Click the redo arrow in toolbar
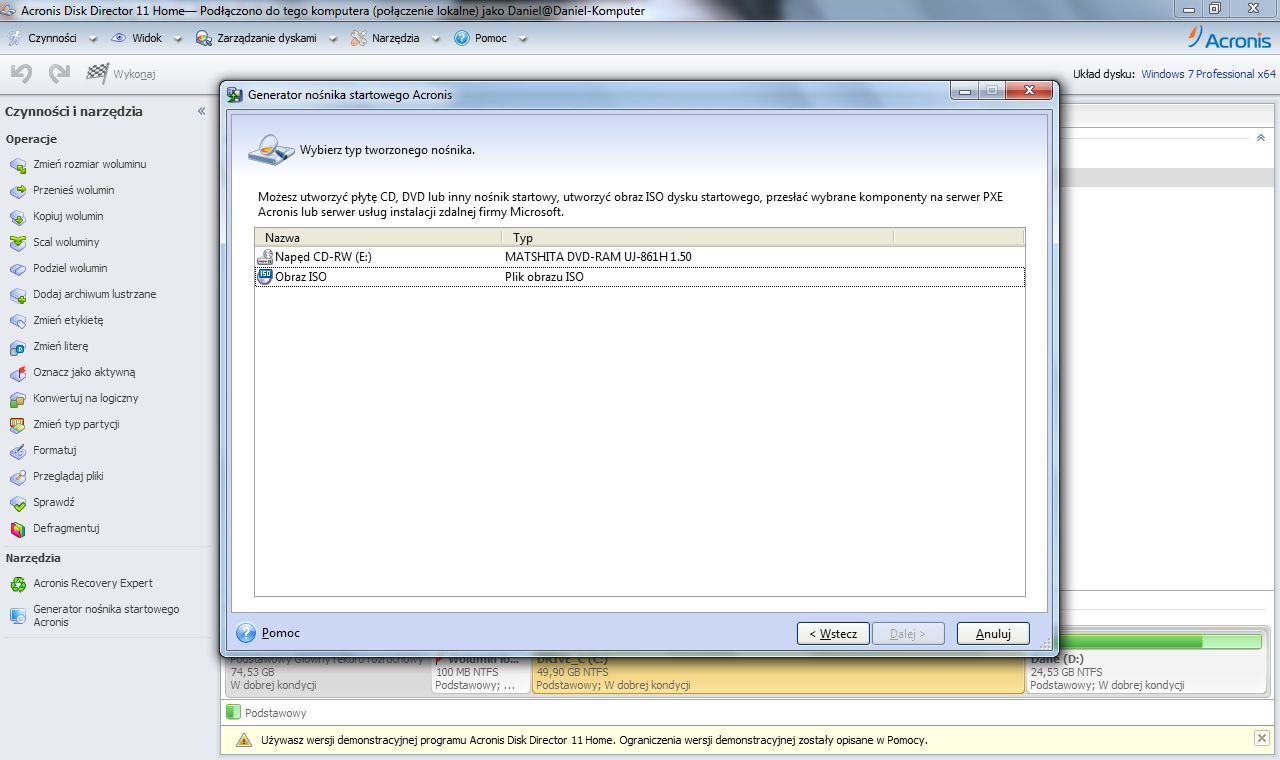Viewport: 1280px width, 760px height. pyautogui.click(x=59, y=73)
